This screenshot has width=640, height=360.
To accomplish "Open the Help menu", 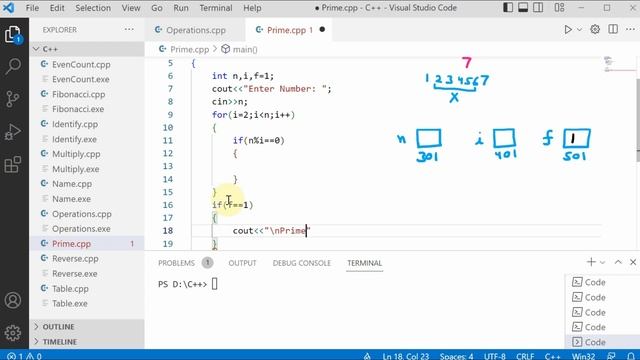I will point(252,8).
